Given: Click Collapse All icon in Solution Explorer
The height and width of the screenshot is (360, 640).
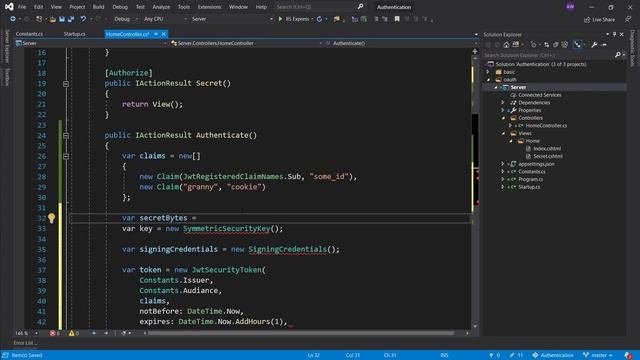Looking at the screenshot, I should 556,44.
